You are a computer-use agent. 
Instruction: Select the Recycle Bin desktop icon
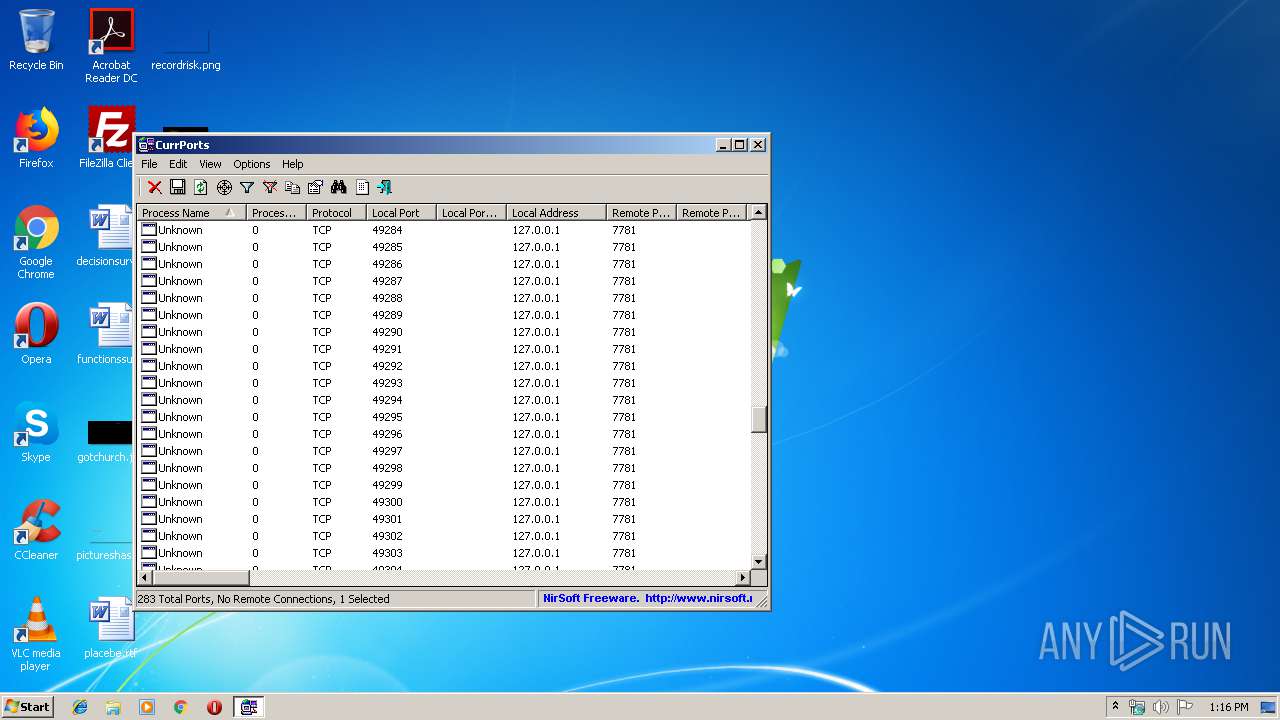tap(36, 40)
